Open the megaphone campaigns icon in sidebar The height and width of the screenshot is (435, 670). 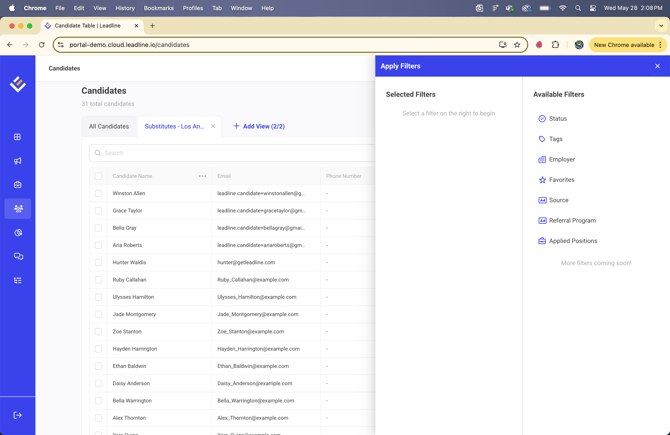coord(18,161)
